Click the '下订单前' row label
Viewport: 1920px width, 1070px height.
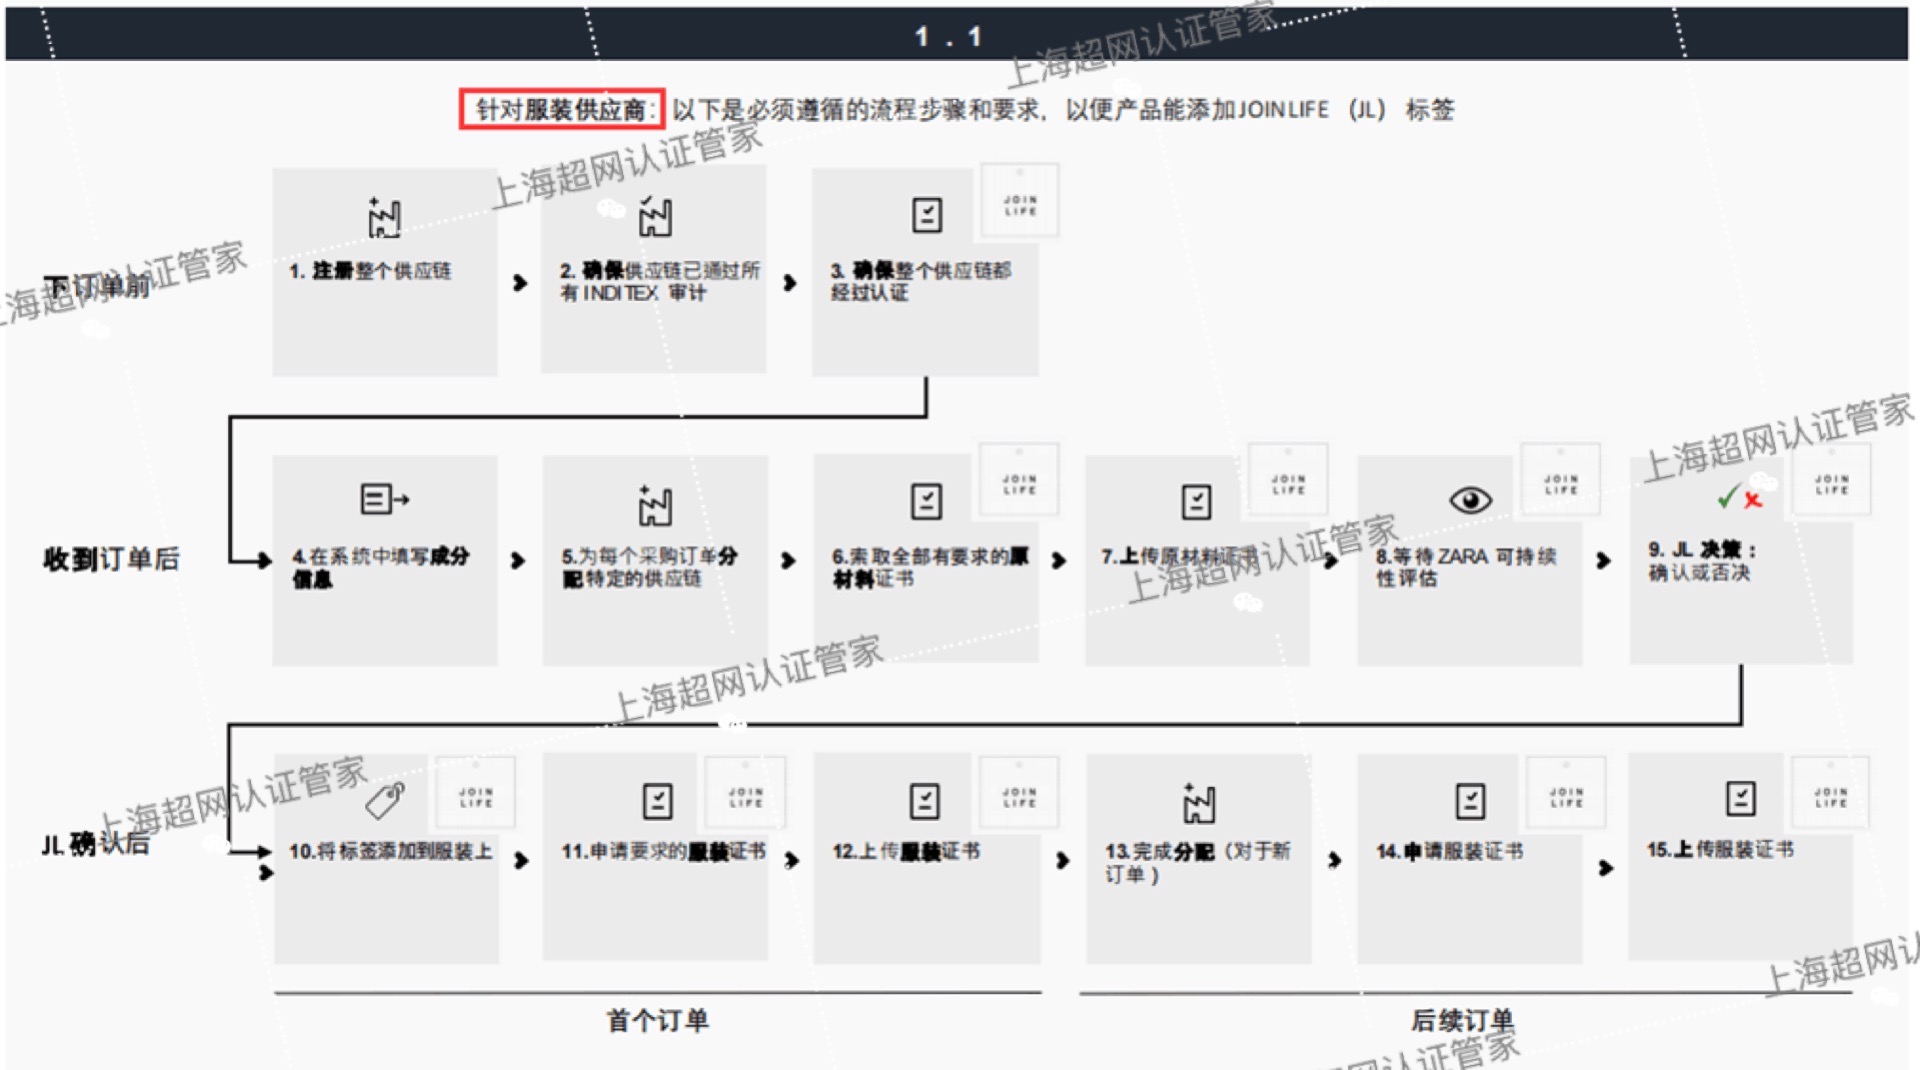pos(97,286)
